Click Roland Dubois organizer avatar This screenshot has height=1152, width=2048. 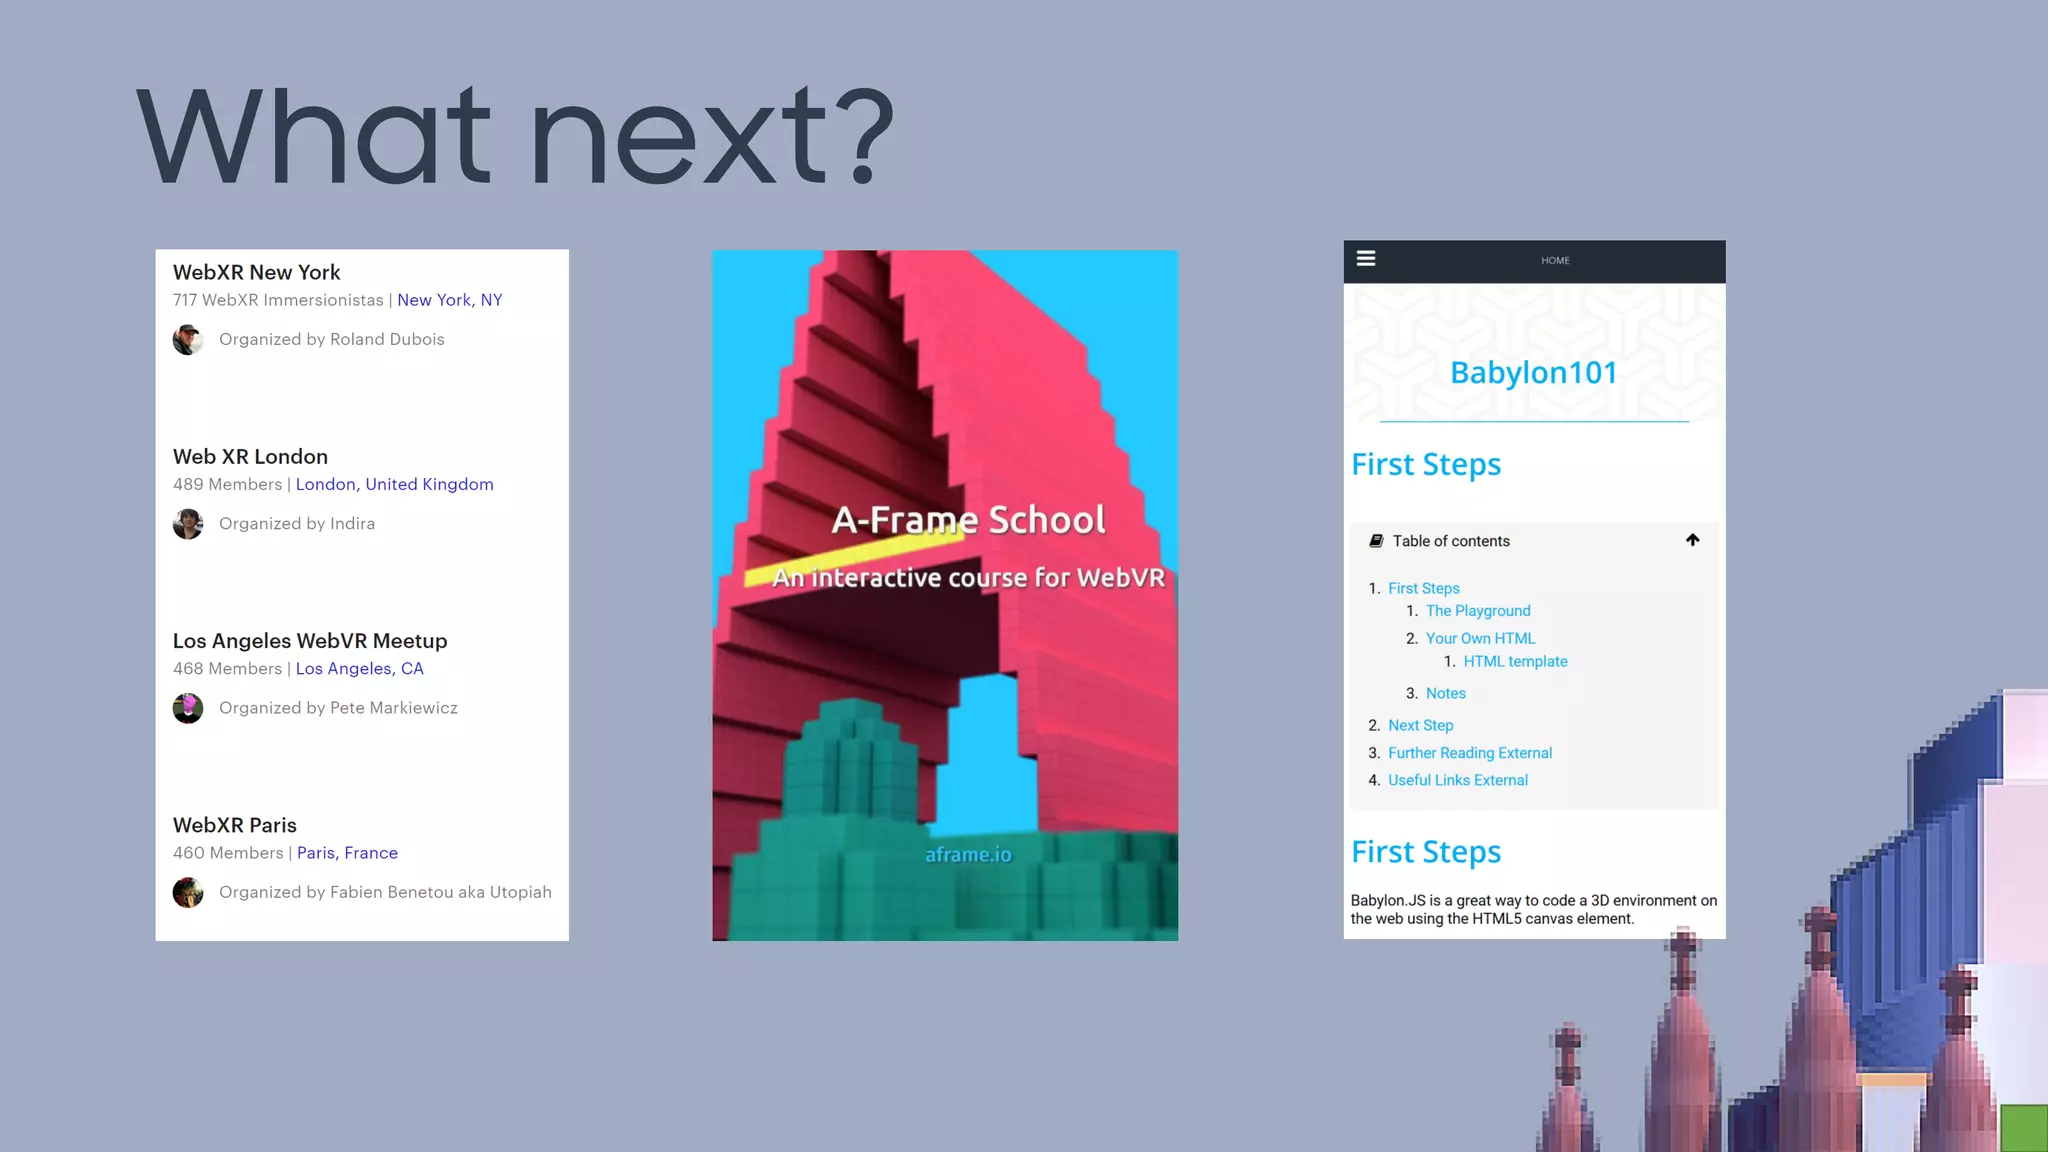[188, 340]
